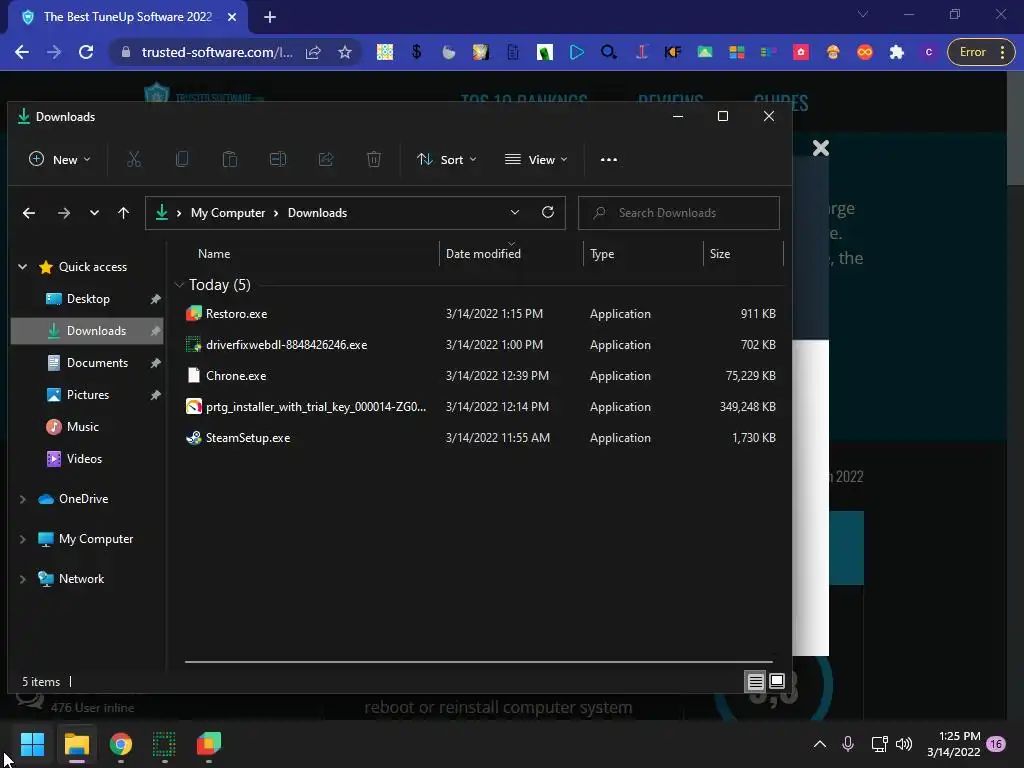Switch to large thumbnails view icon

[x=776, y=682]
